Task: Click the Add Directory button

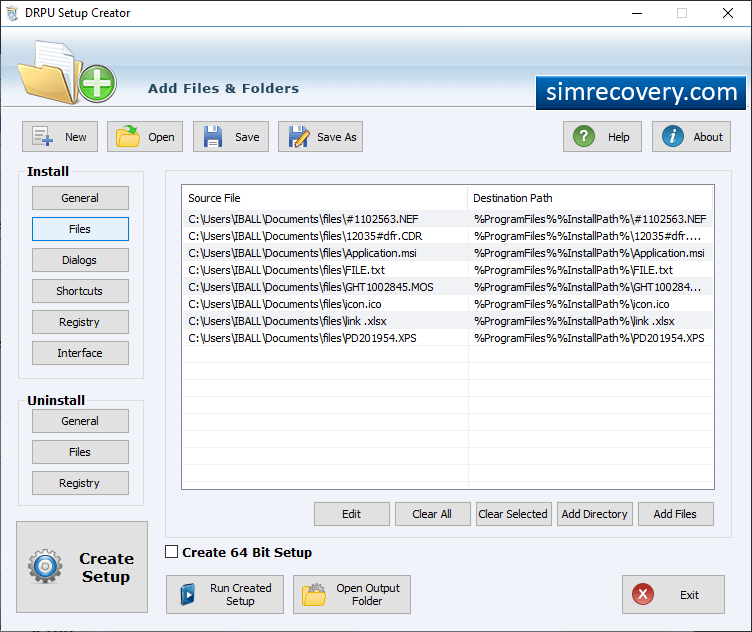Action: pyautogui.click(x=595, y=514)
